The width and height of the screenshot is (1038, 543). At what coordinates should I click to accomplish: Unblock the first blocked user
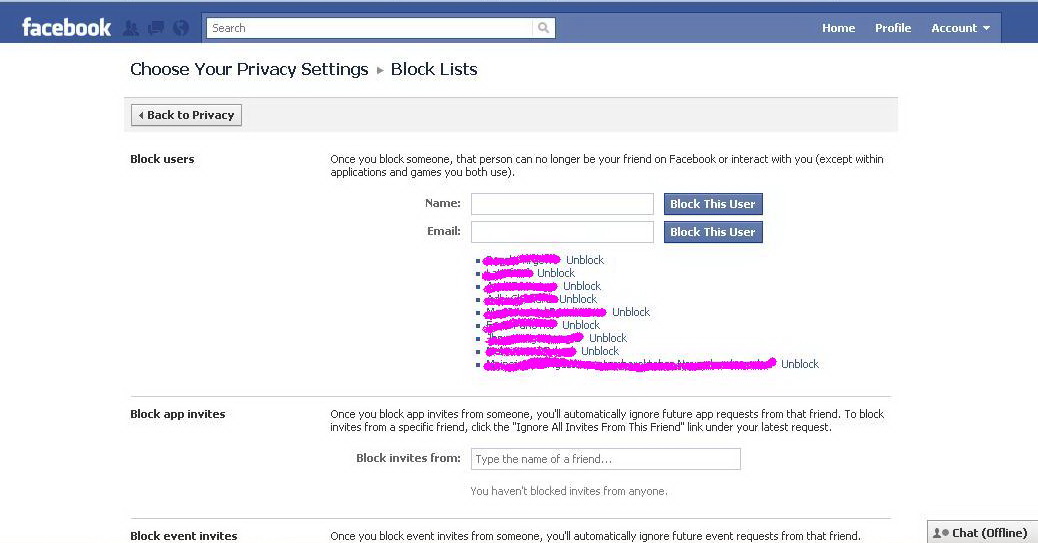point(585,260)
